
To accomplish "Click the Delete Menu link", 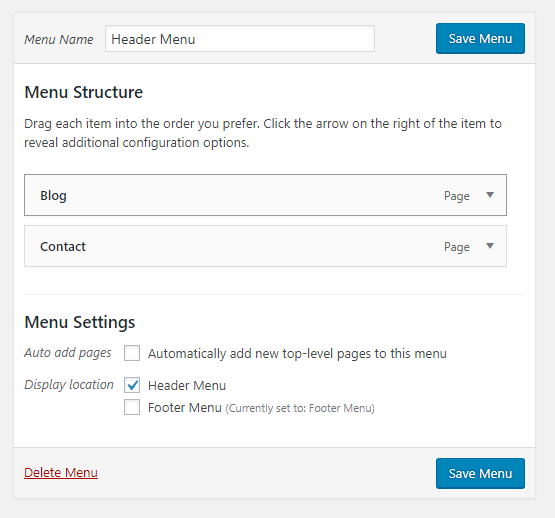I will pos(61,473).
